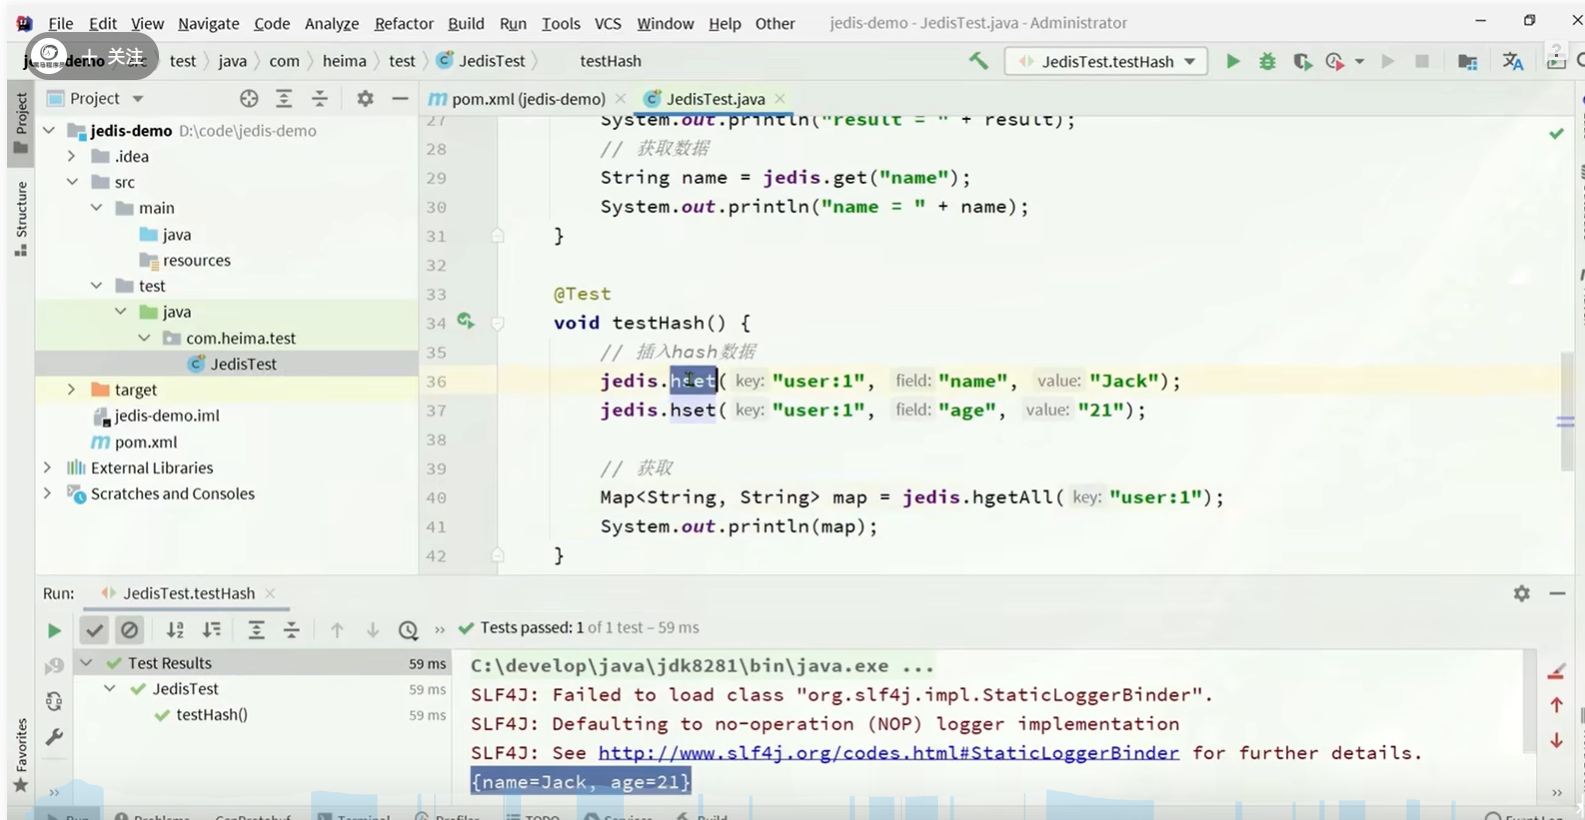Toggle alphabetical sorting of test results

tap(175, 630)
